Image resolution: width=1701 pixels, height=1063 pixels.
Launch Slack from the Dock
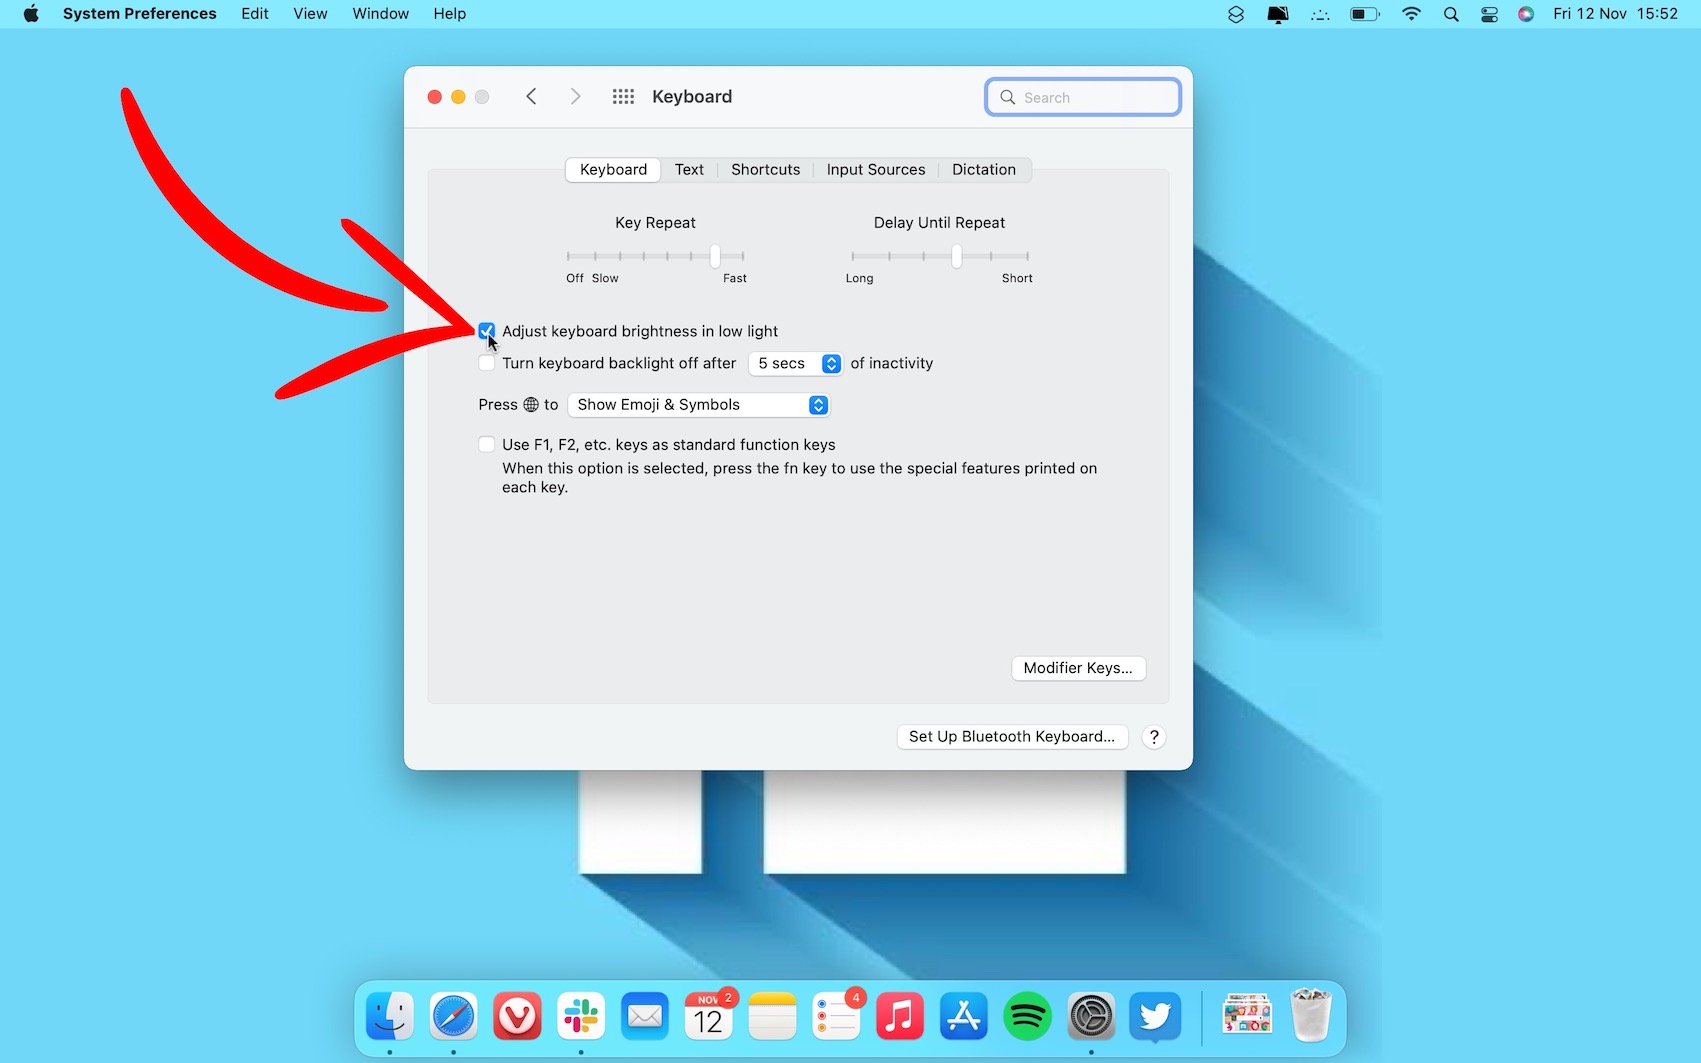click(x=581, y=1015)
